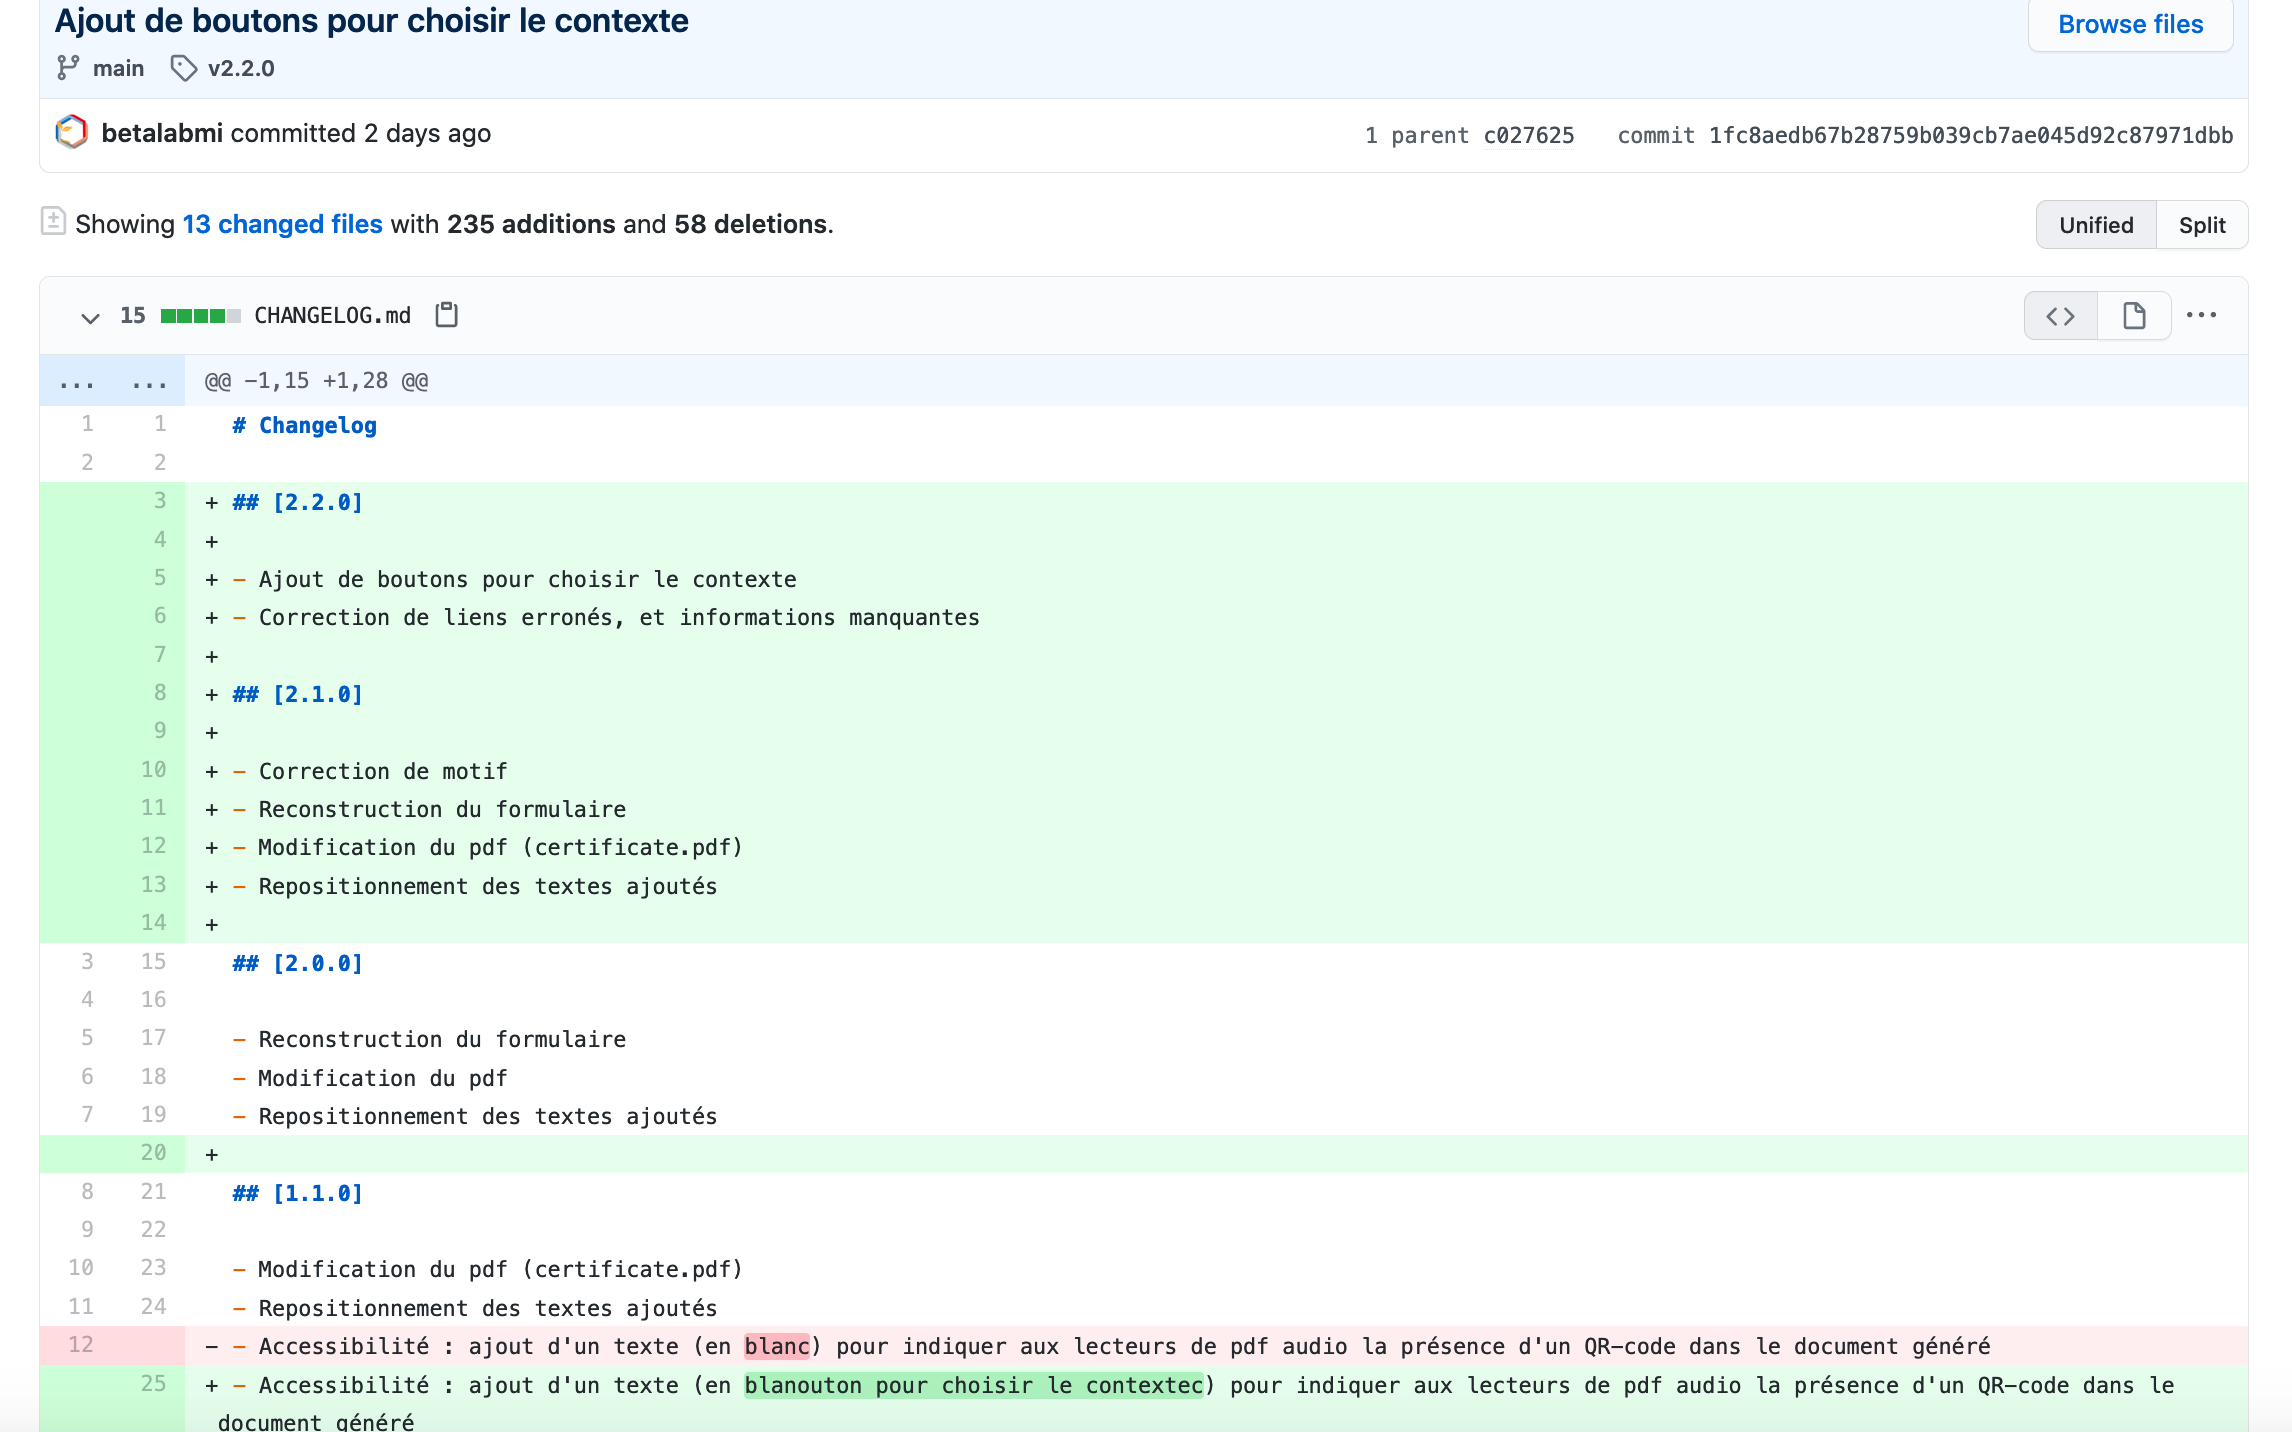Click the betalabmi avatar icon

71,132
